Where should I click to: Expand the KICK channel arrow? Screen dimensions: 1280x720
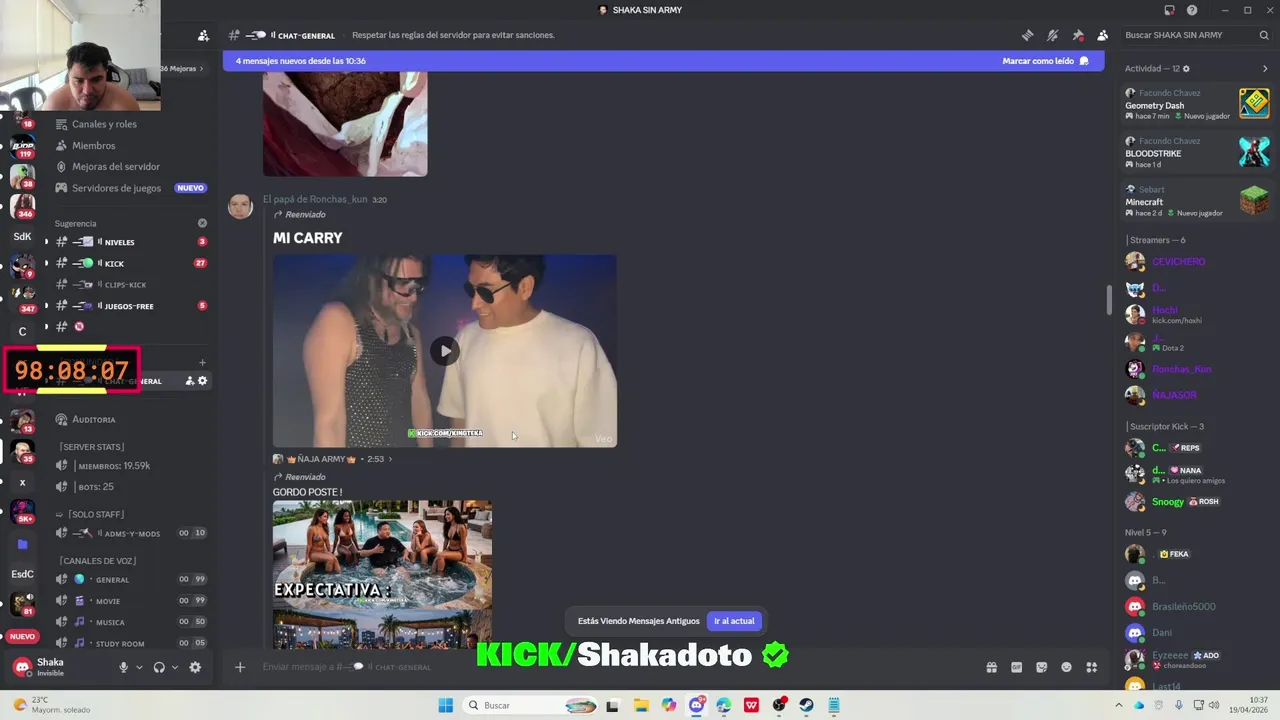(46, 264)
